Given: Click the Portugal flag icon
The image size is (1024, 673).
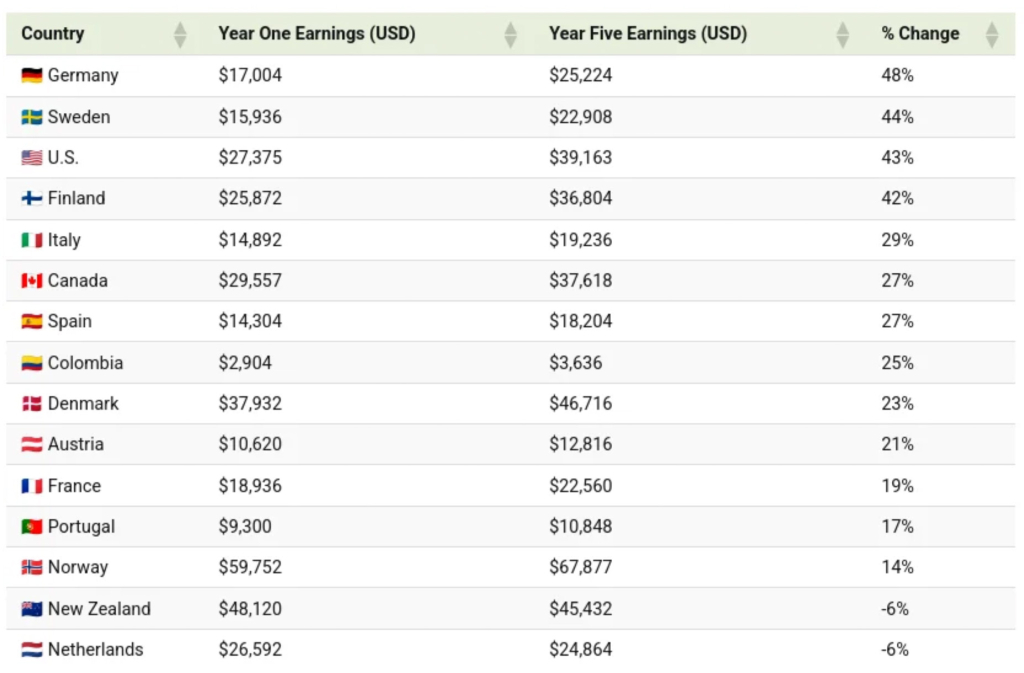Looking at the screenshot, I should (x=31, y=527).
